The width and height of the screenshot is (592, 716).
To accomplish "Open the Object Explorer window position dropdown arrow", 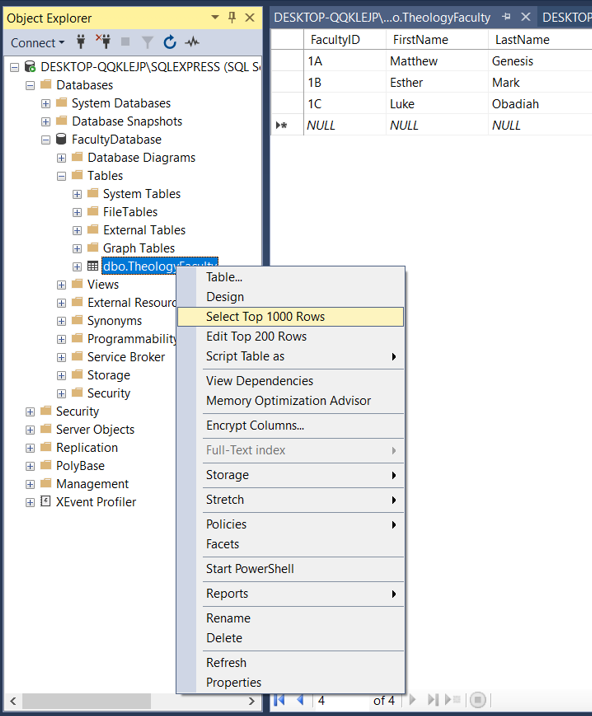I will tap(215, 17).
